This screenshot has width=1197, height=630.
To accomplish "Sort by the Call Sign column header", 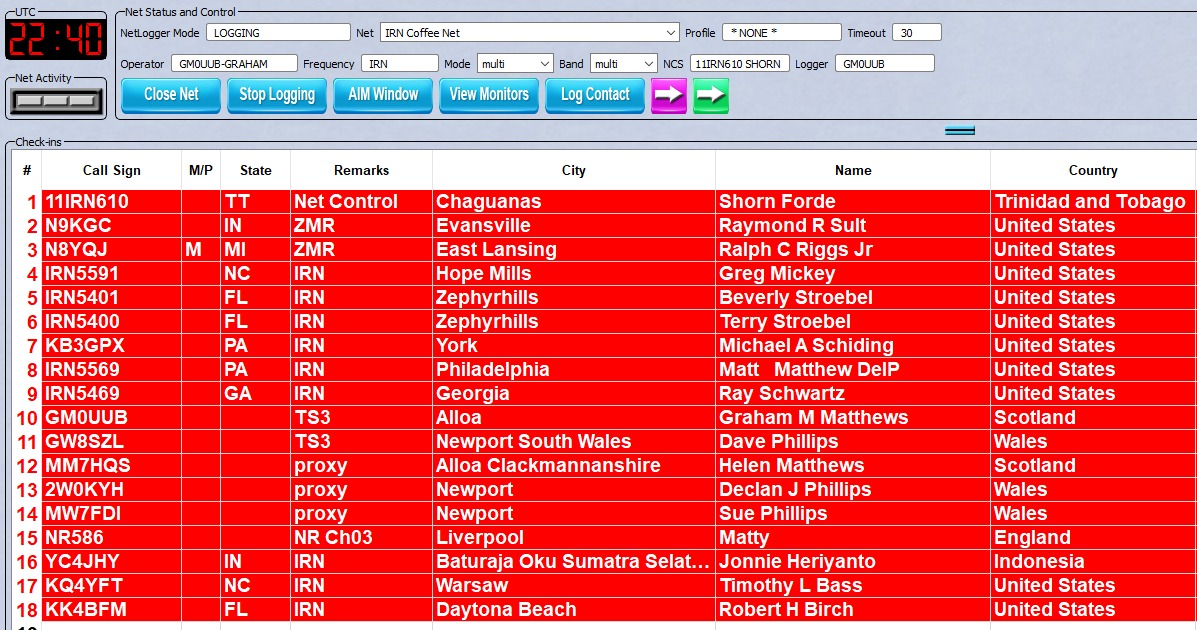I will click(x=111, y=170).
